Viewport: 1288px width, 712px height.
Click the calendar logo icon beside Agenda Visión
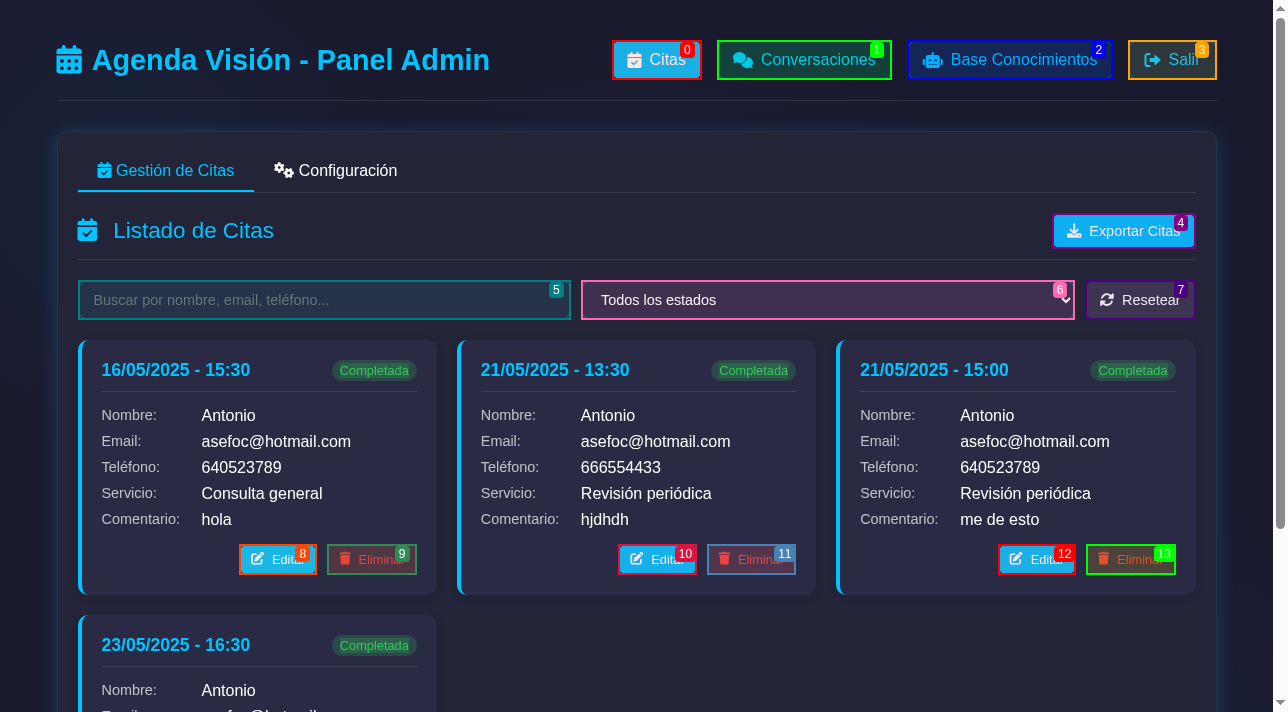click(69, 60)
